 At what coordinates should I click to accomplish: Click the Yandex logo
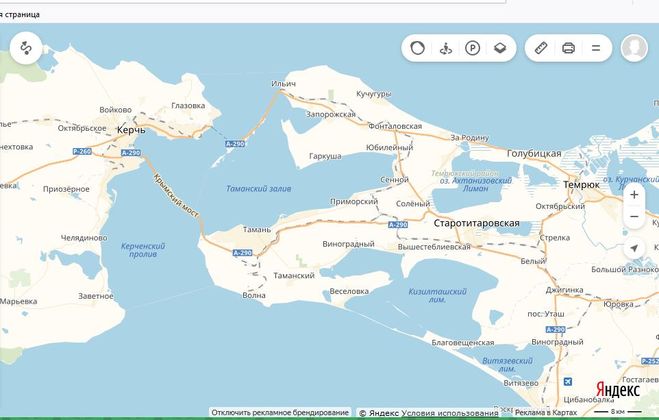pos(618,390)
